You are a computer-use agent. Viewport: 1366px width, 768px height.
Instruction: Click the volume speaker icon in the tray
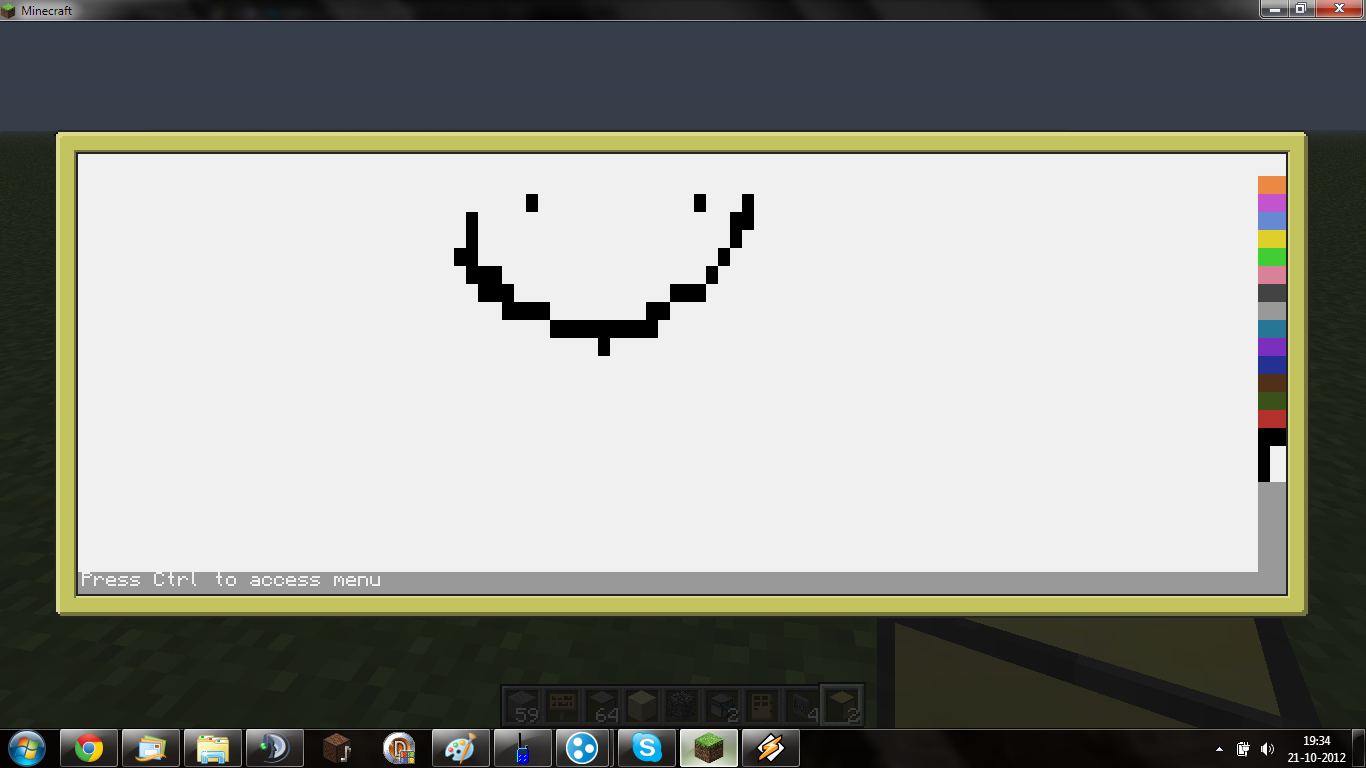(1267, 748)
